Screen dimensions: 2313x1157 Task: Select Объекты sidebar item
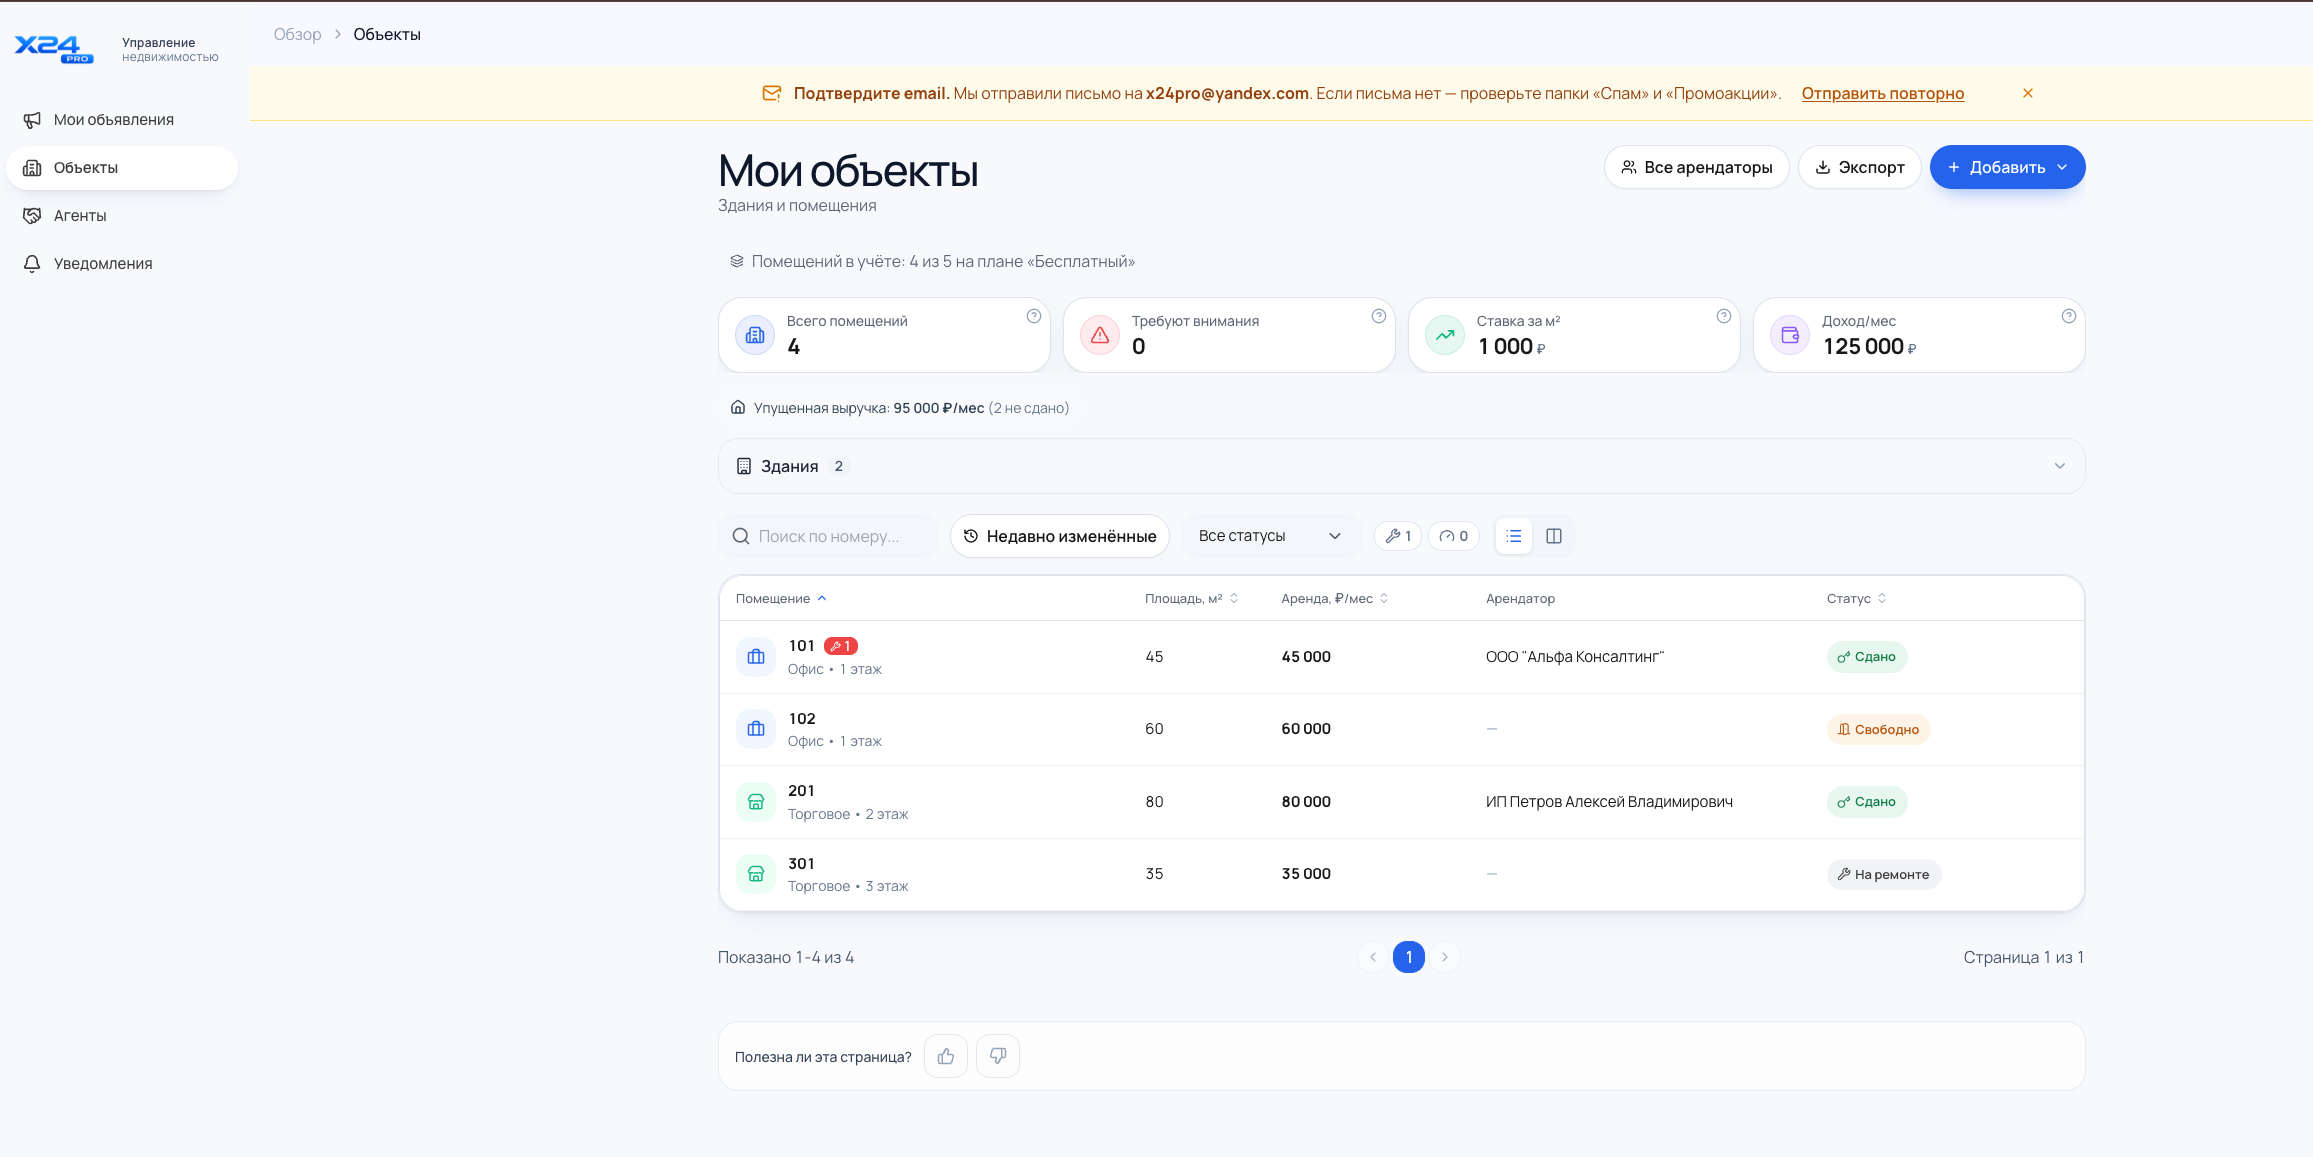pyautogui.click(x=122, y=168)
